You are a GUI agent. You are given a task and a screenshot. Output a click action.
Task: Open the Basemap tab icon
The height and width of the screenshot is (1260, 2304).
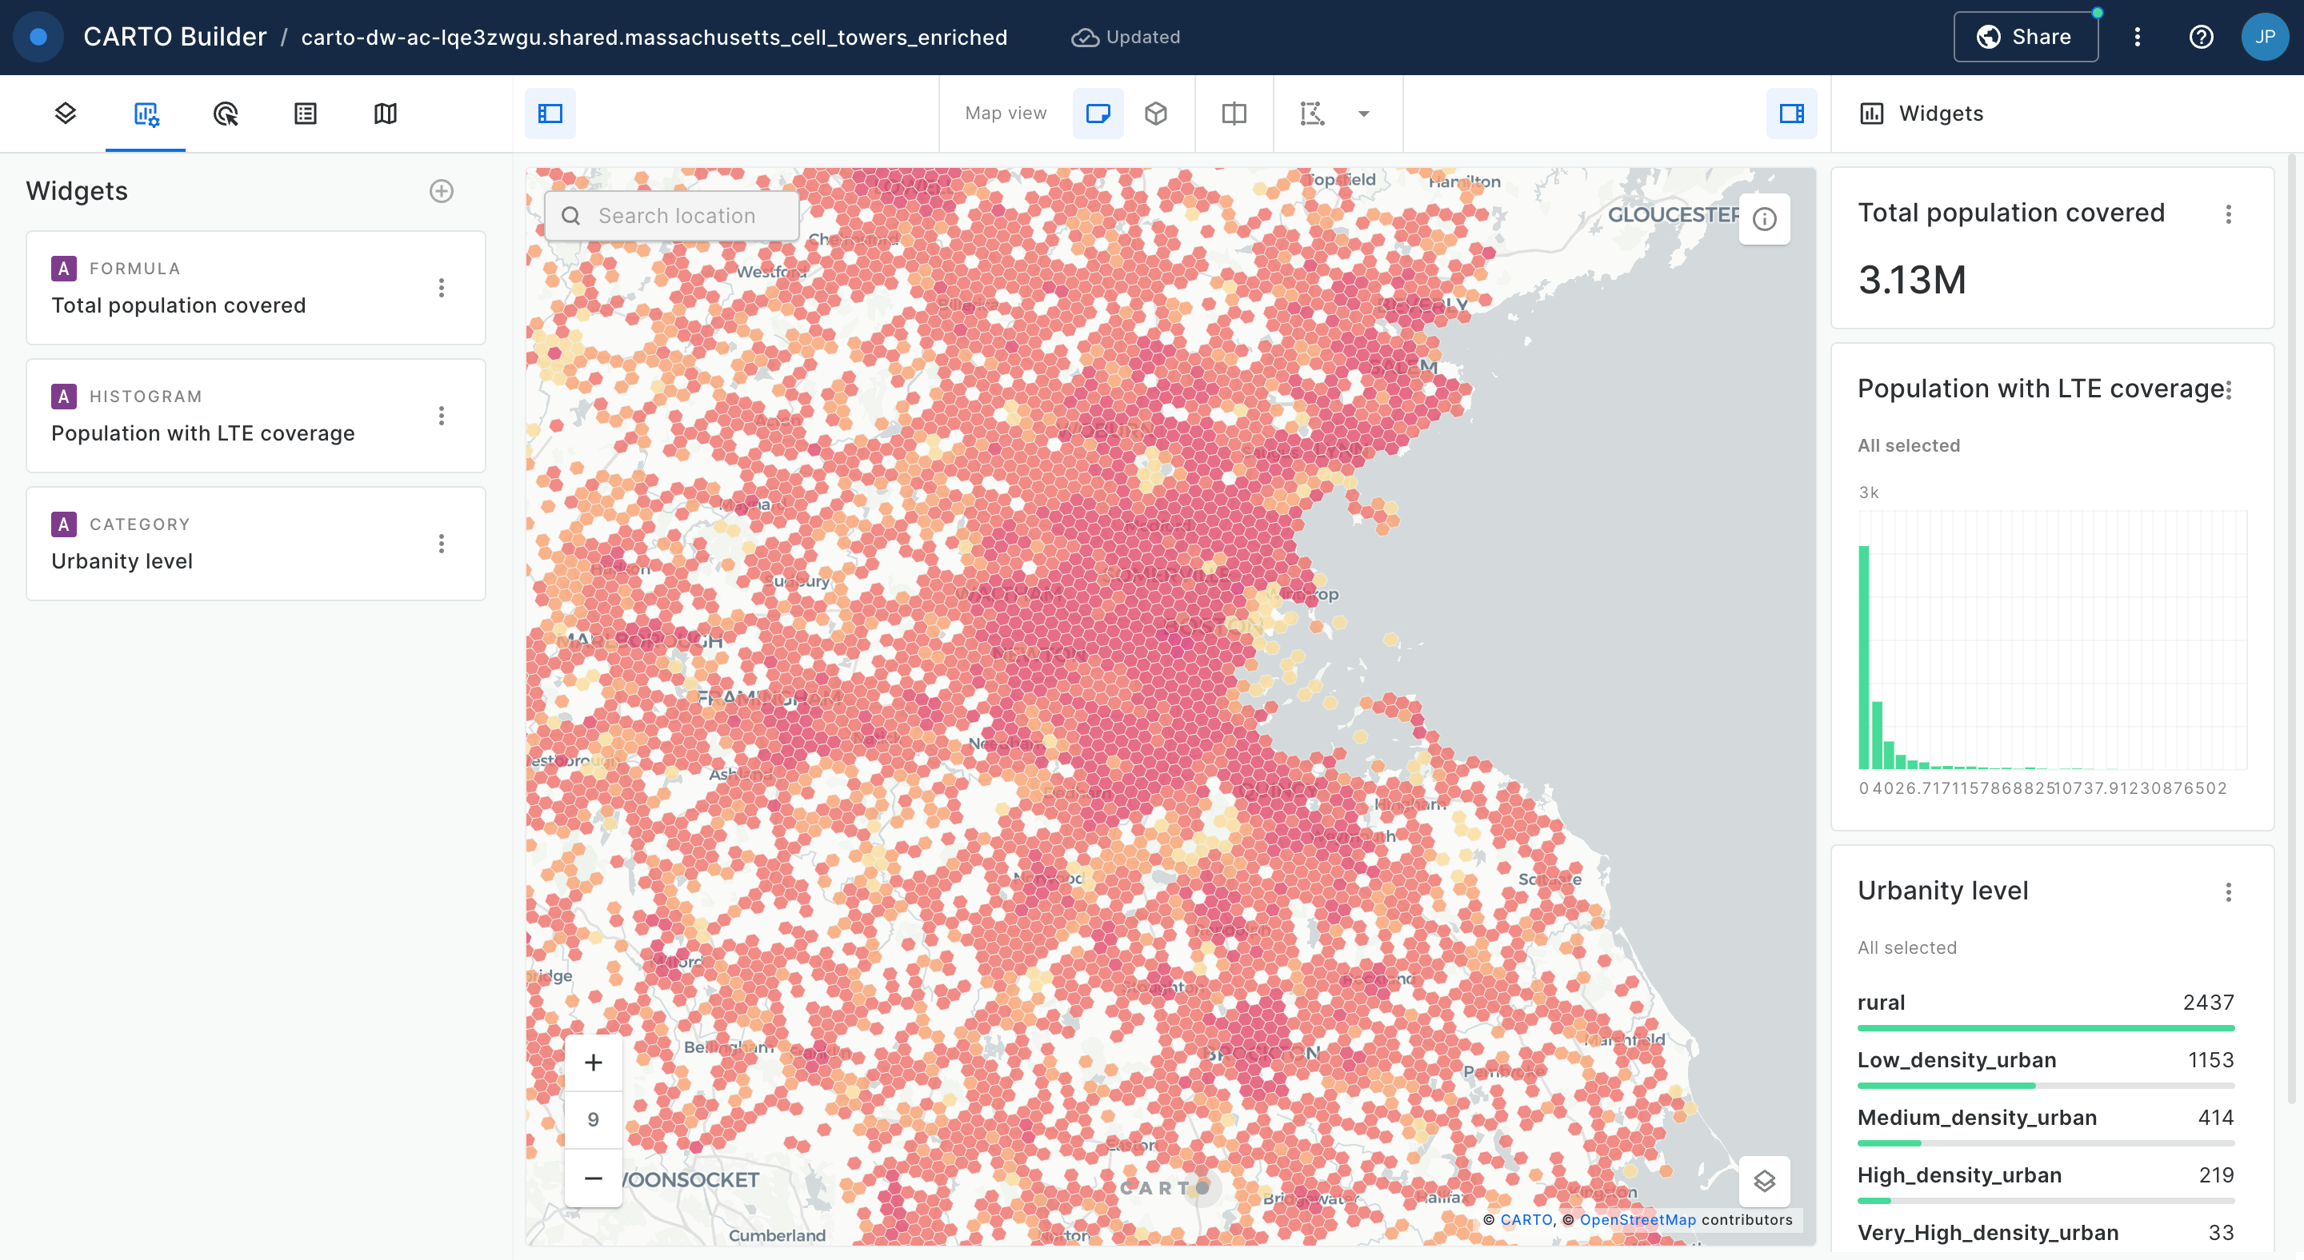click(x=385, y=113)
